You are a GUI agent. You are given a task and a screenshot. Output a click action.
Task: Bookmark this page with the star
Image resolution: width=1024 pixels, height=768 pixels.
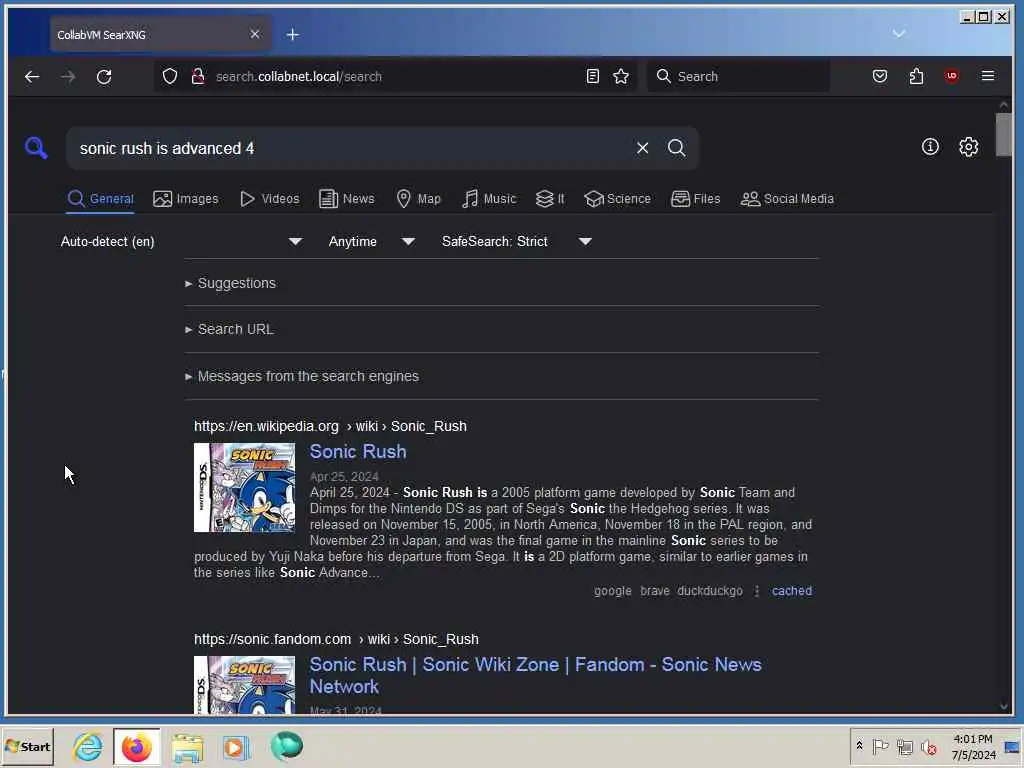tap(621, 76)
